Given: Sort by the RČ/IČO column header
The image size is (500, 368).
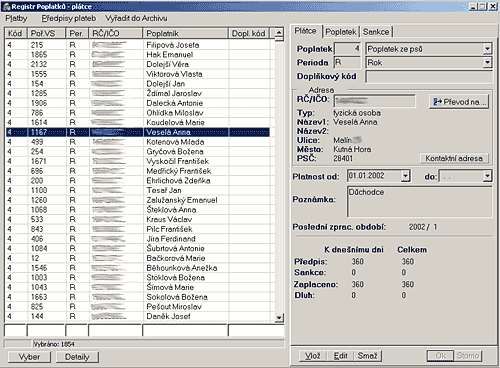Looking at the screenshot, I should (x=116, y=33).
